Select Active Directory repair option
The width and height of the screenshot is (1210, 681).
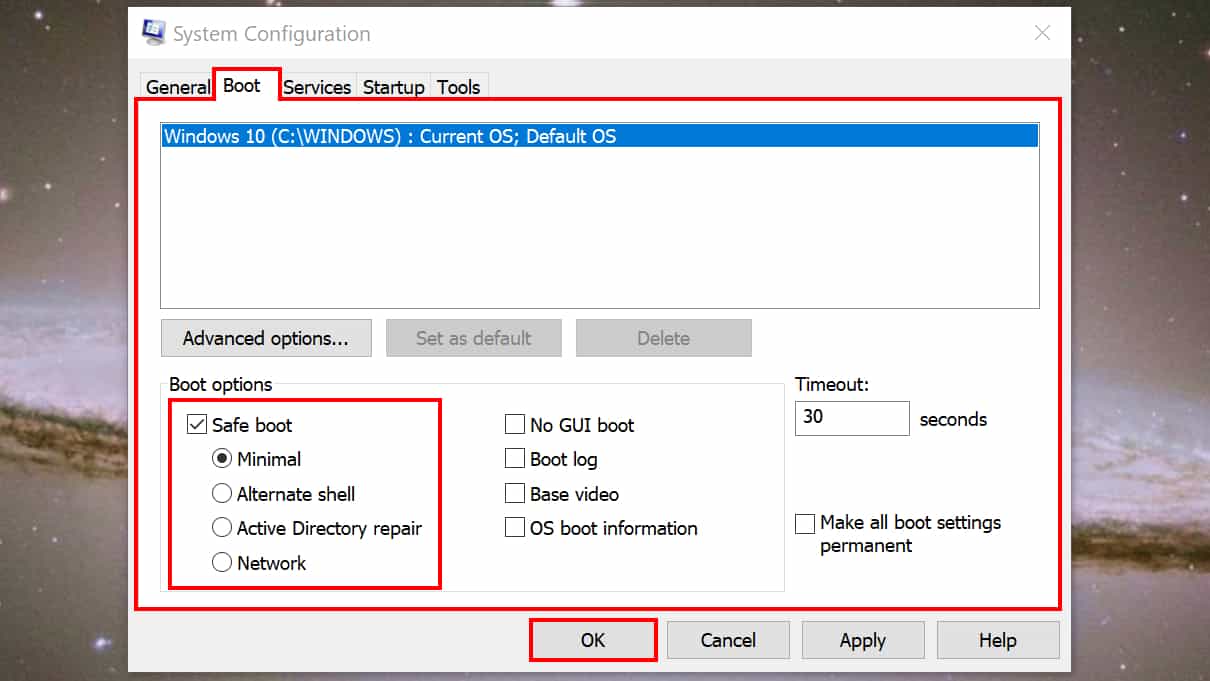click(x=222, y=528)
